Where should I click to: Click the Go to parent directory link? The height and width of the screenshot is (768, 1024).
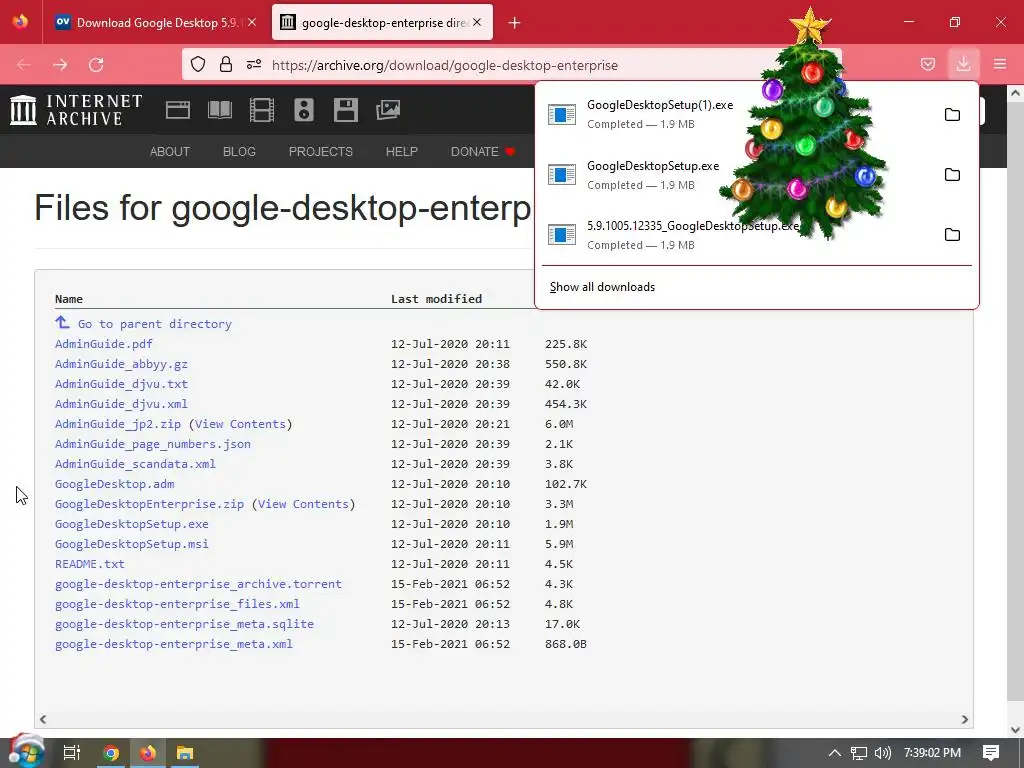point(155,324)
